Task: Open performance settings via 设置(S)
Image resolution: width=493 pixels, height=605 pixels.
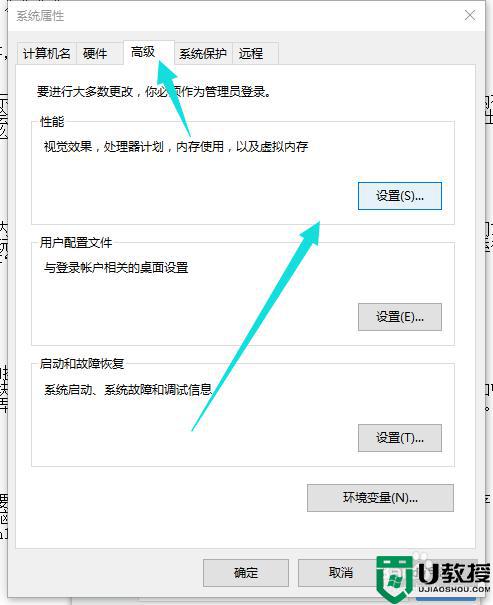Action: pyautogui.click(x=400, y=196)
